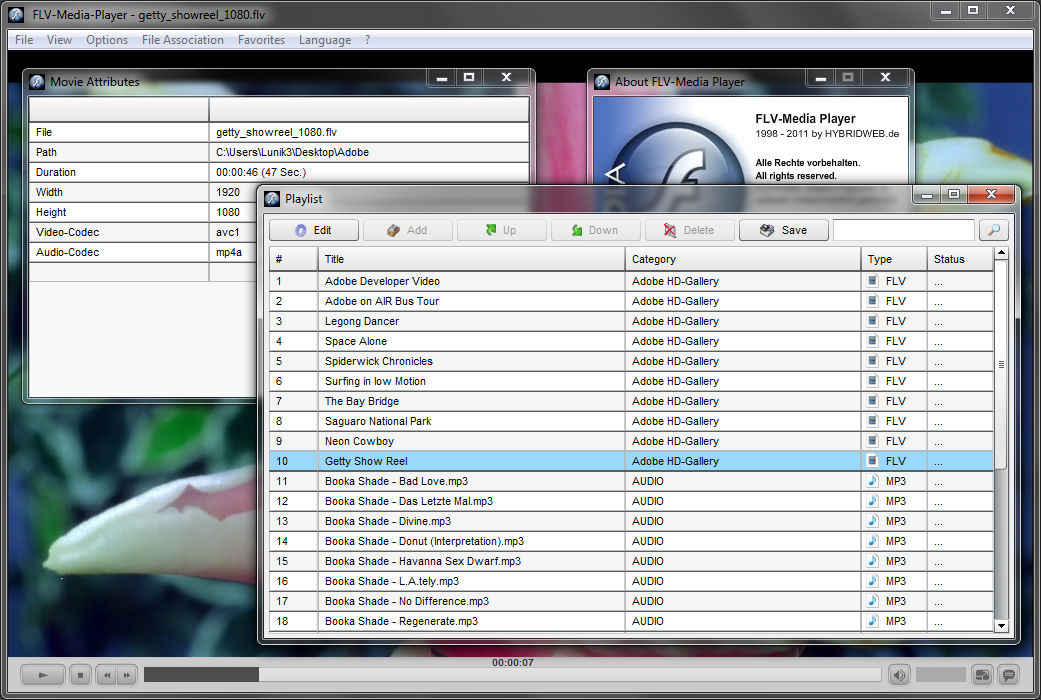Click the speech bubble icon button
The height and width of the screenshot is (700, 1041).
[1009, 675]
